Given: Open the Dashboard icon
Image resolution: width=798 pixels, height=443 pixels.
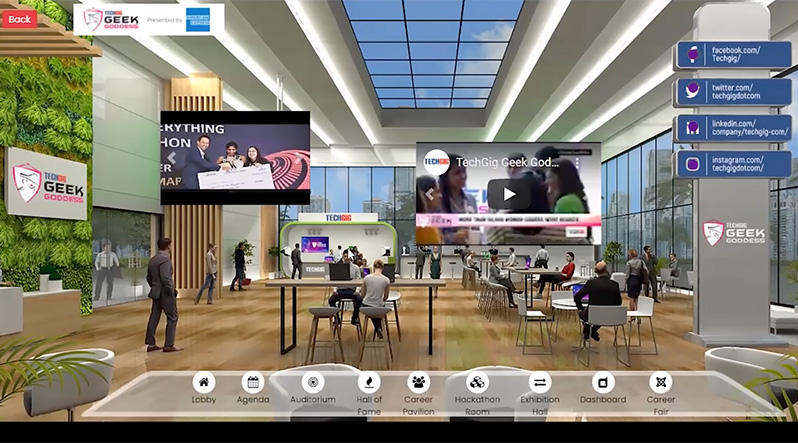Looking at the screenshot, I should pyautogui.click(x=603, y=382).
